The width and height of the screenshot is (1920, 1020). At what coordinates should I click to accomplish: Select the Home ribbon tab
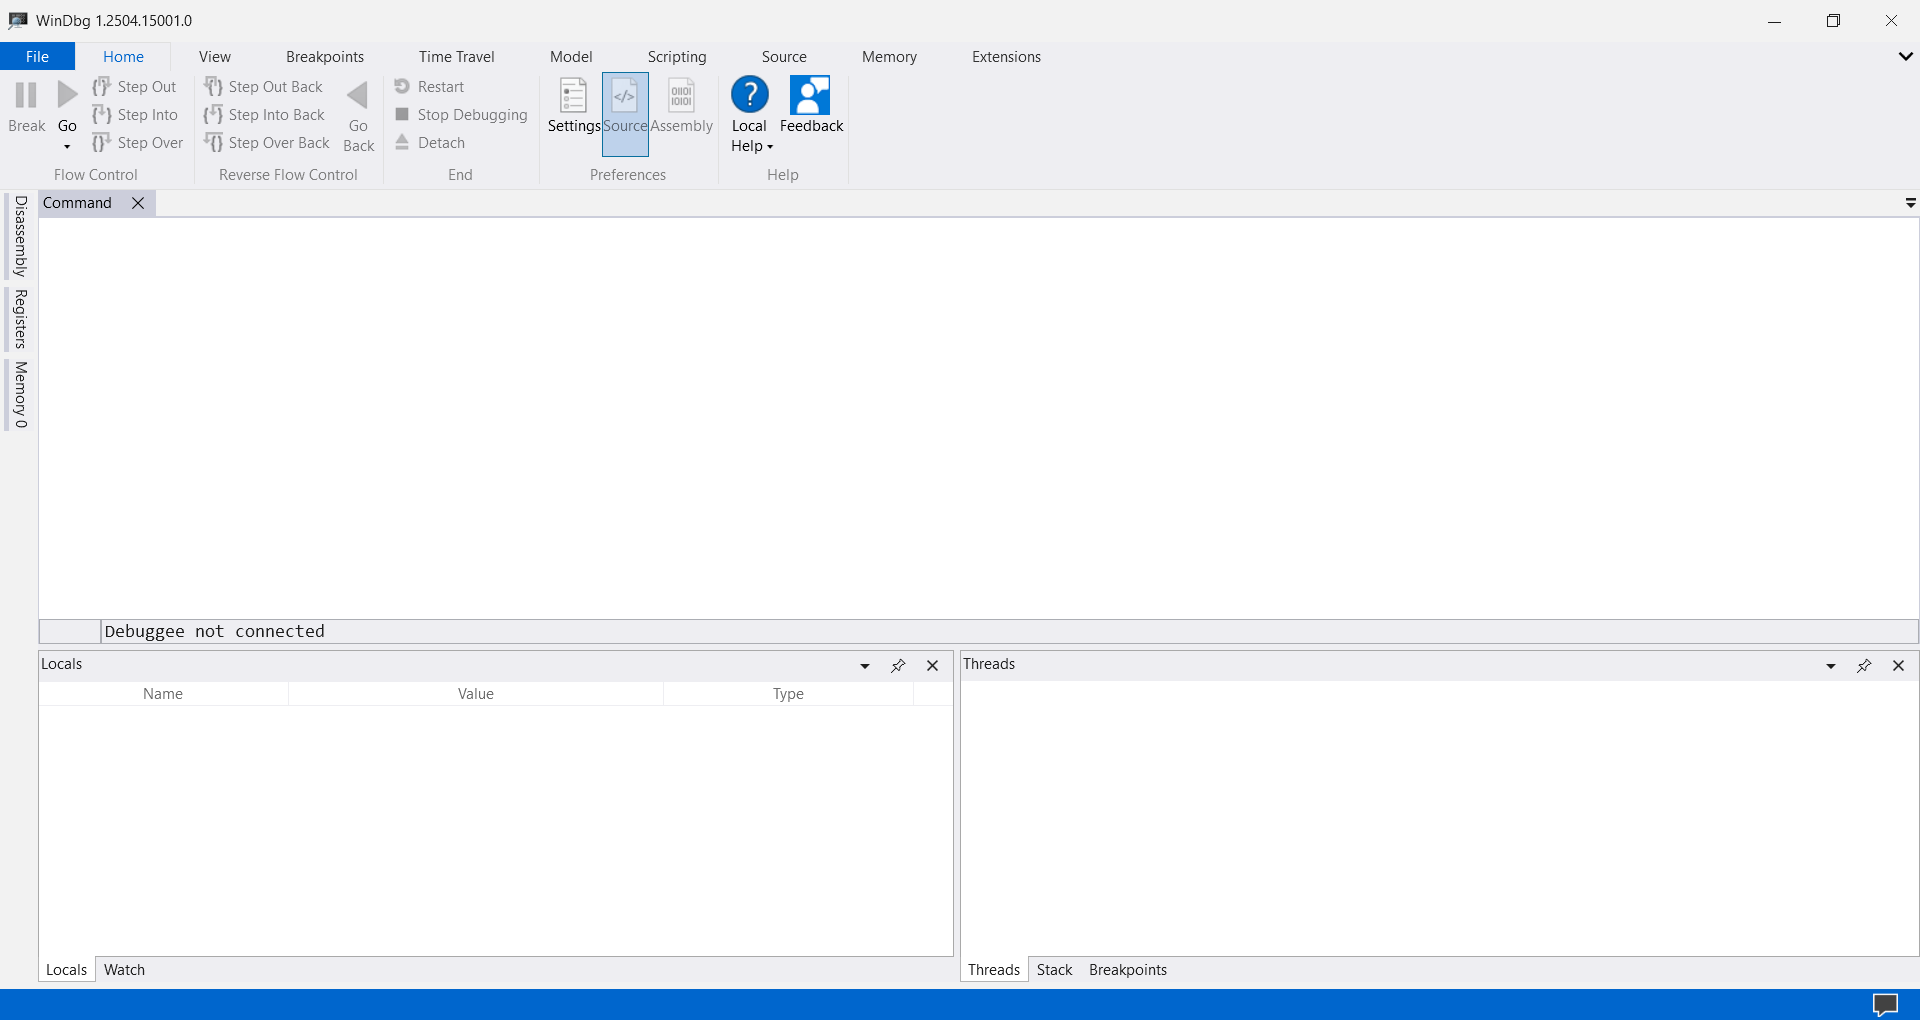point(123,57)
